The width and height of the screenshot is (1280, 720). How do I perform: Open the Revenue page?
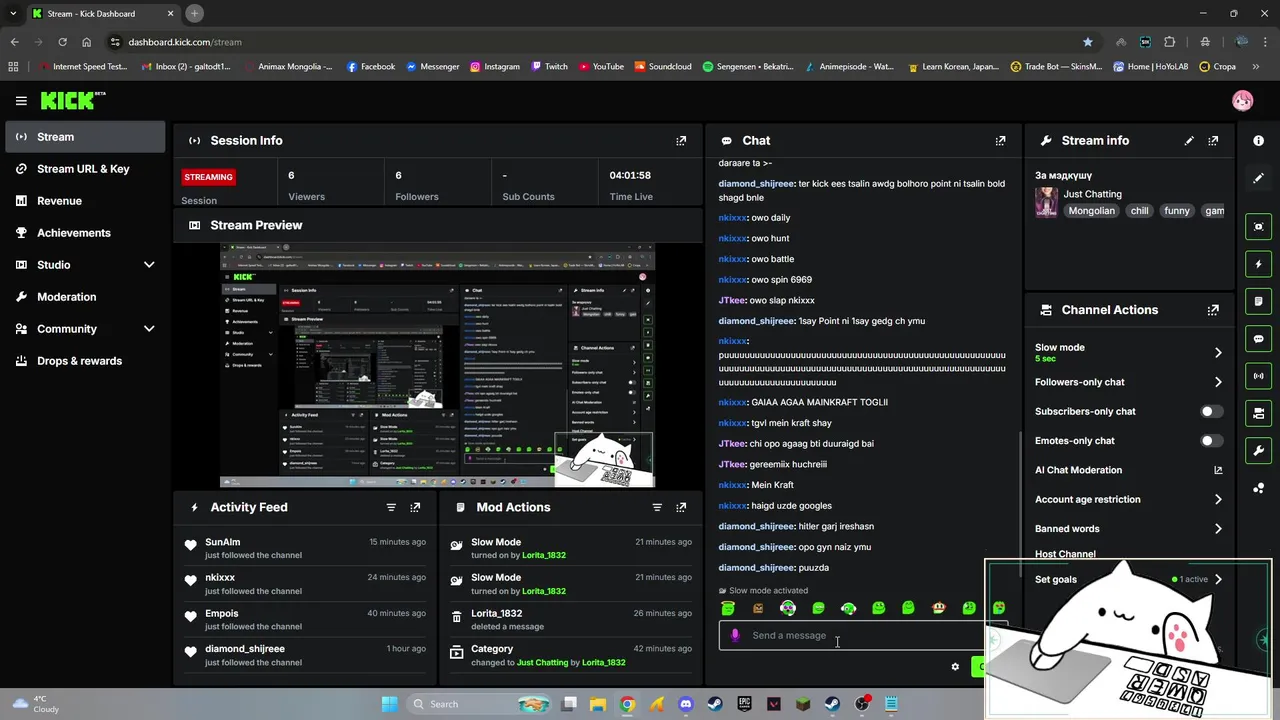click(x=85, y=201)
